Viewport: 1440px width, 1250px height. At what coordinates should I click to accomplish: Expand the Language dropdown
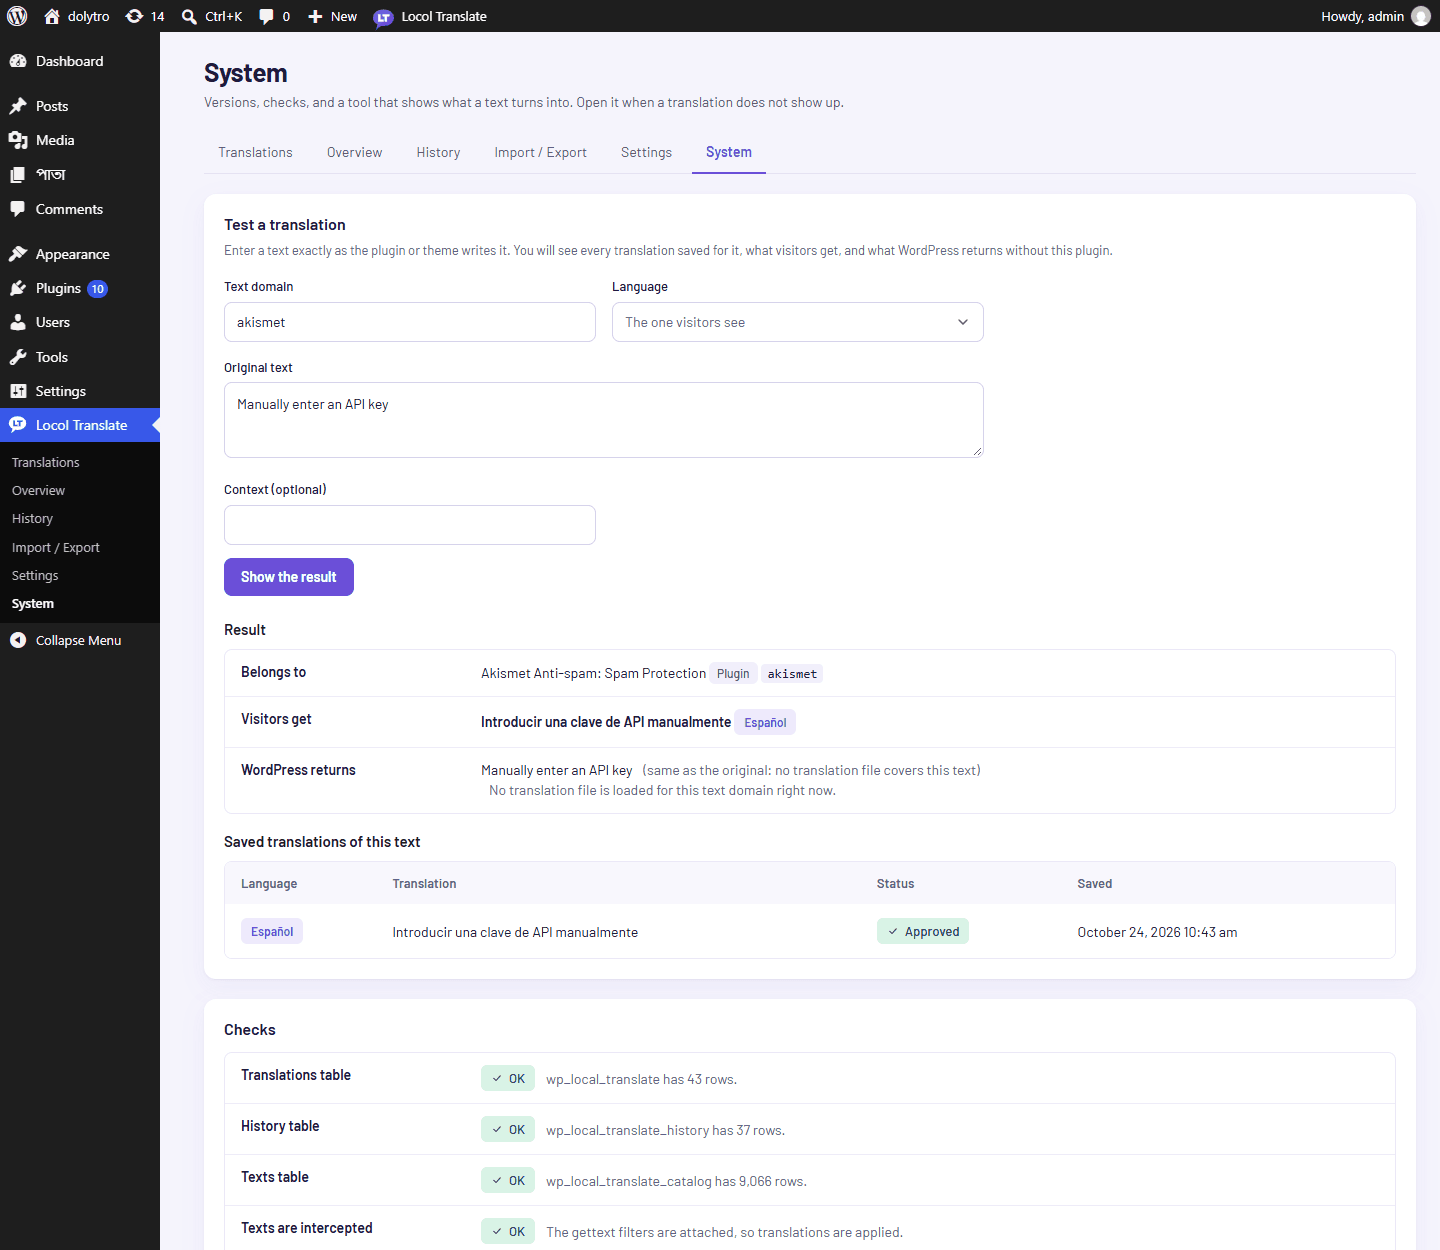pyautogui.click(x=798, y=322)
